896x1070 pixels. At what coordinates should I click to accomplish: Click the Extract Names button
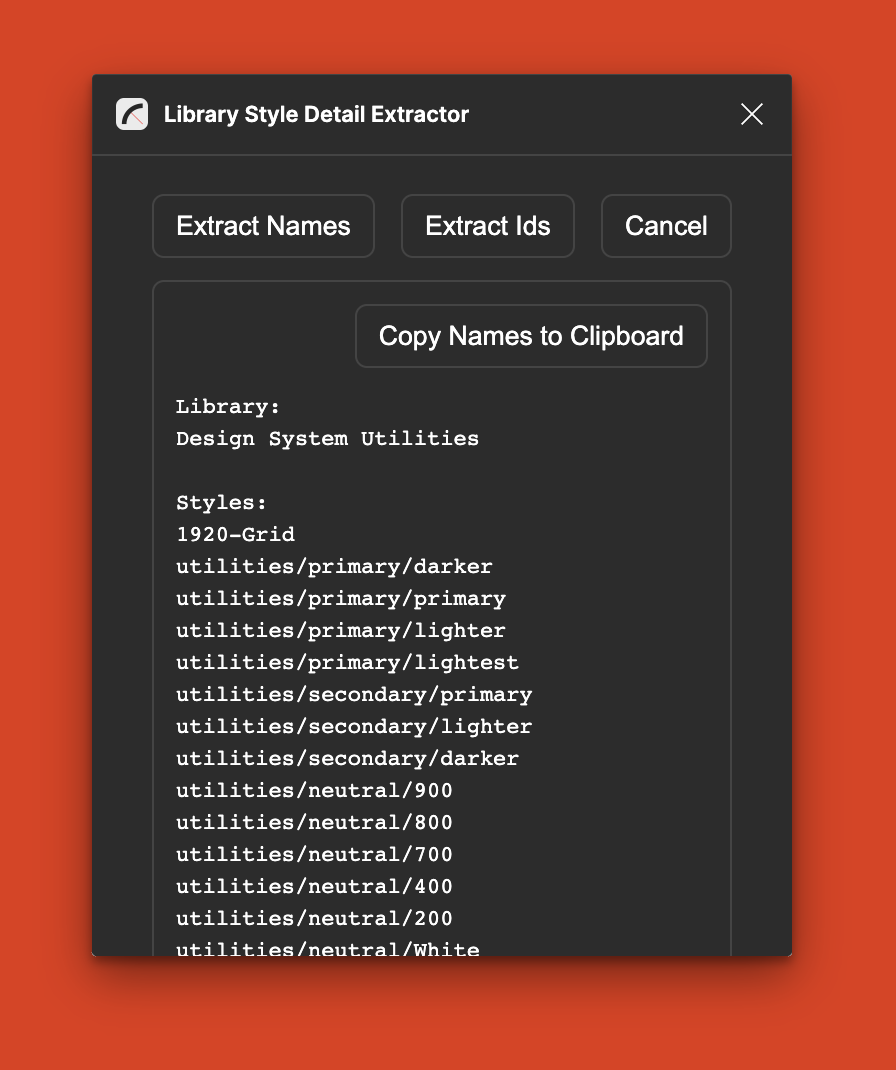coord(263,226)
